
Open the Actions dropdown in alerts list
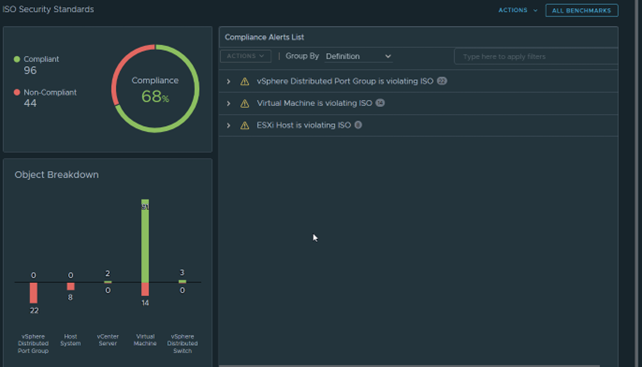pyautogui.click(x=246, y=56)
